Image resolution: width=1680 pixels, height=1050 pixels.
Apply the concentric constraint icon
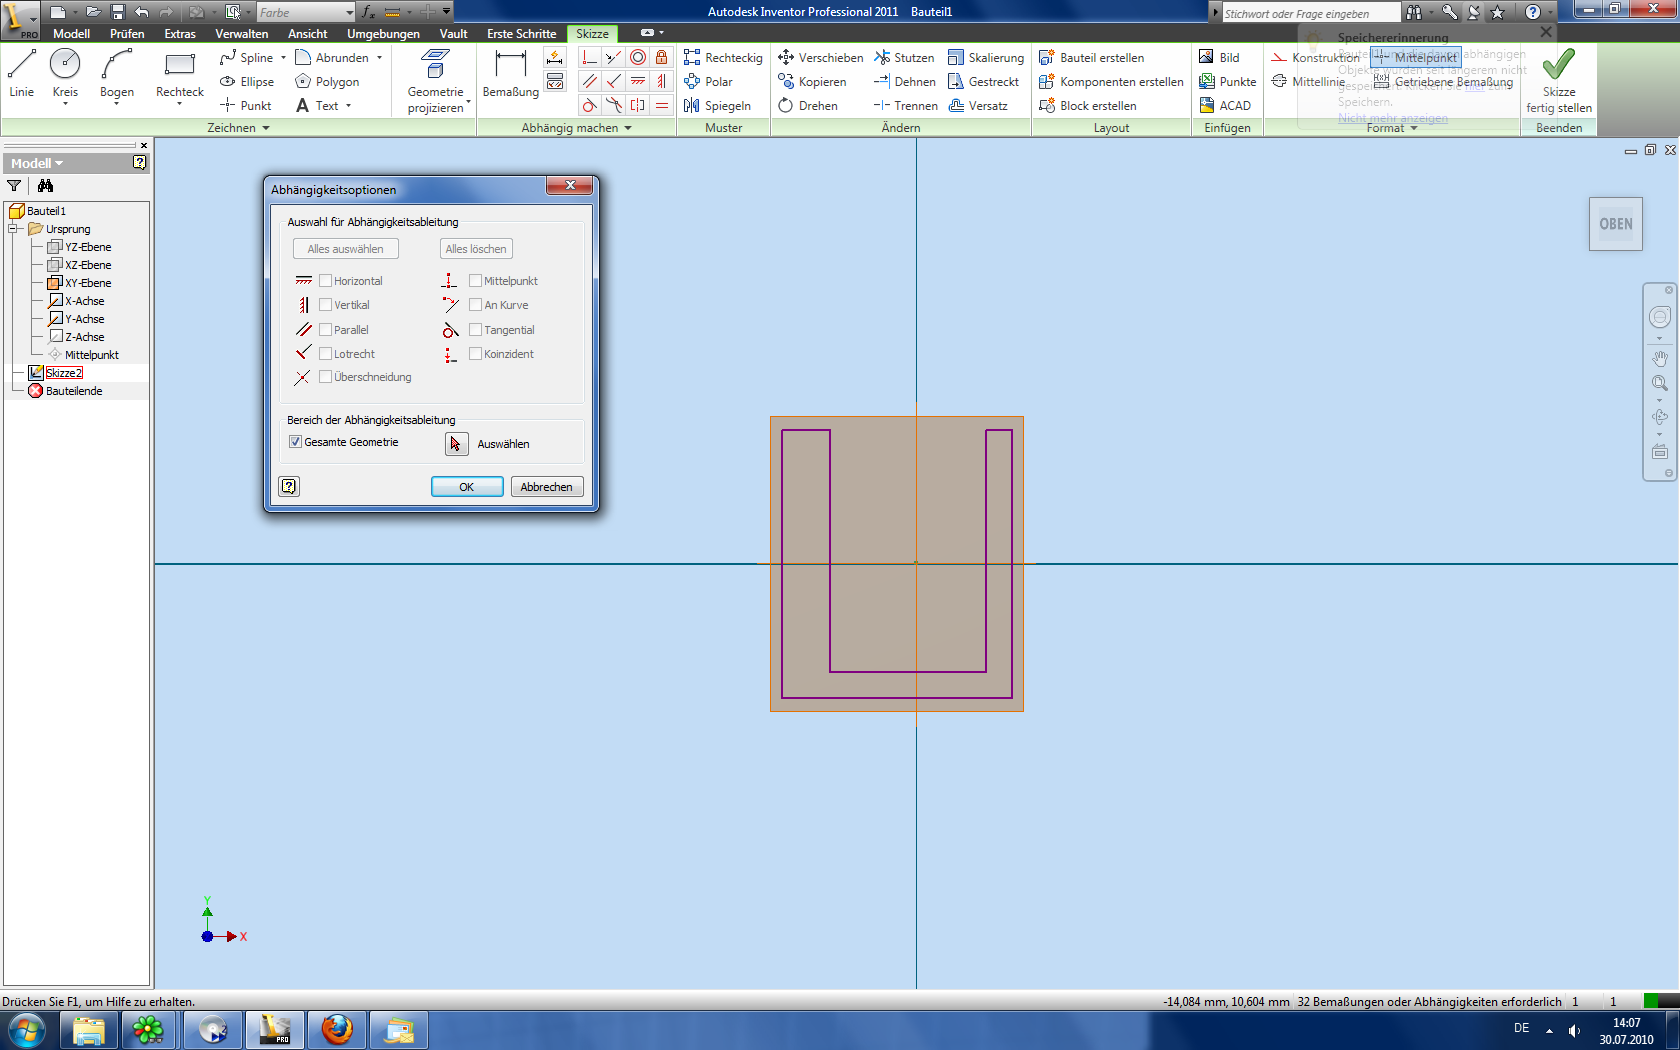(x=638, y=58)
